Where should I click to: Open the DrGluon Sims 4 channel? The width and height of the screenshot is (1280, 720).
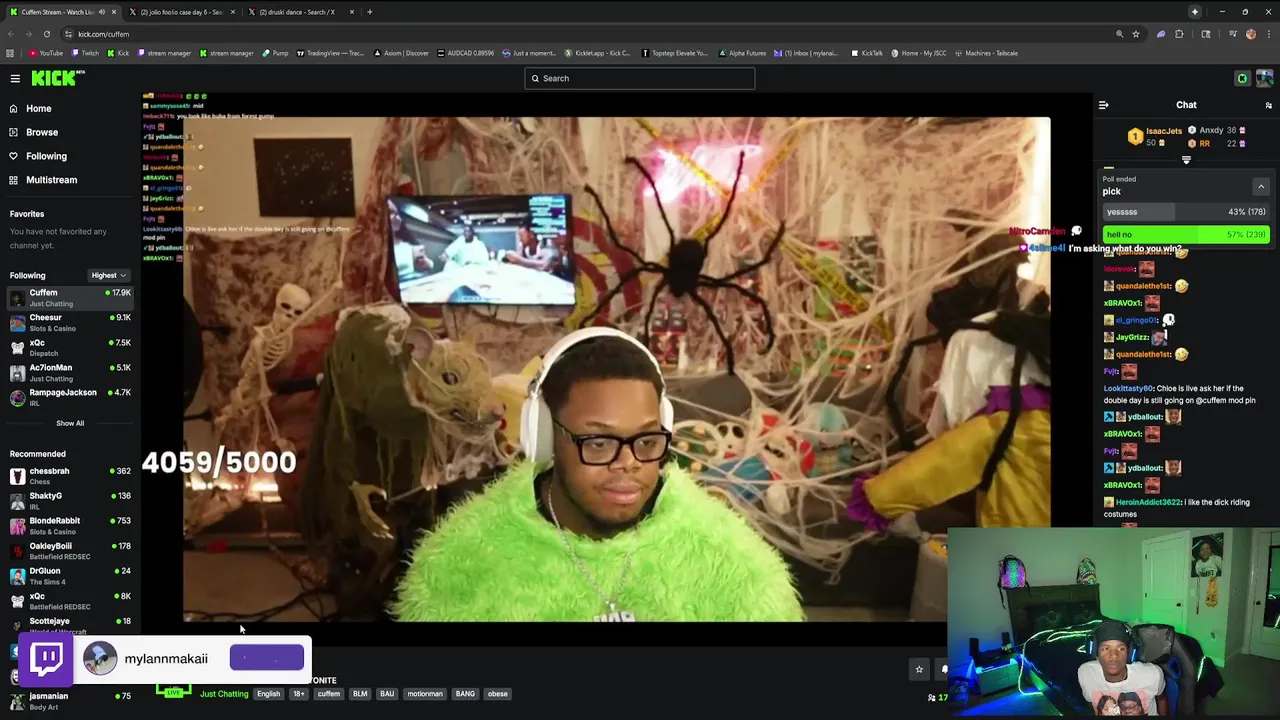tap(70, 576)
